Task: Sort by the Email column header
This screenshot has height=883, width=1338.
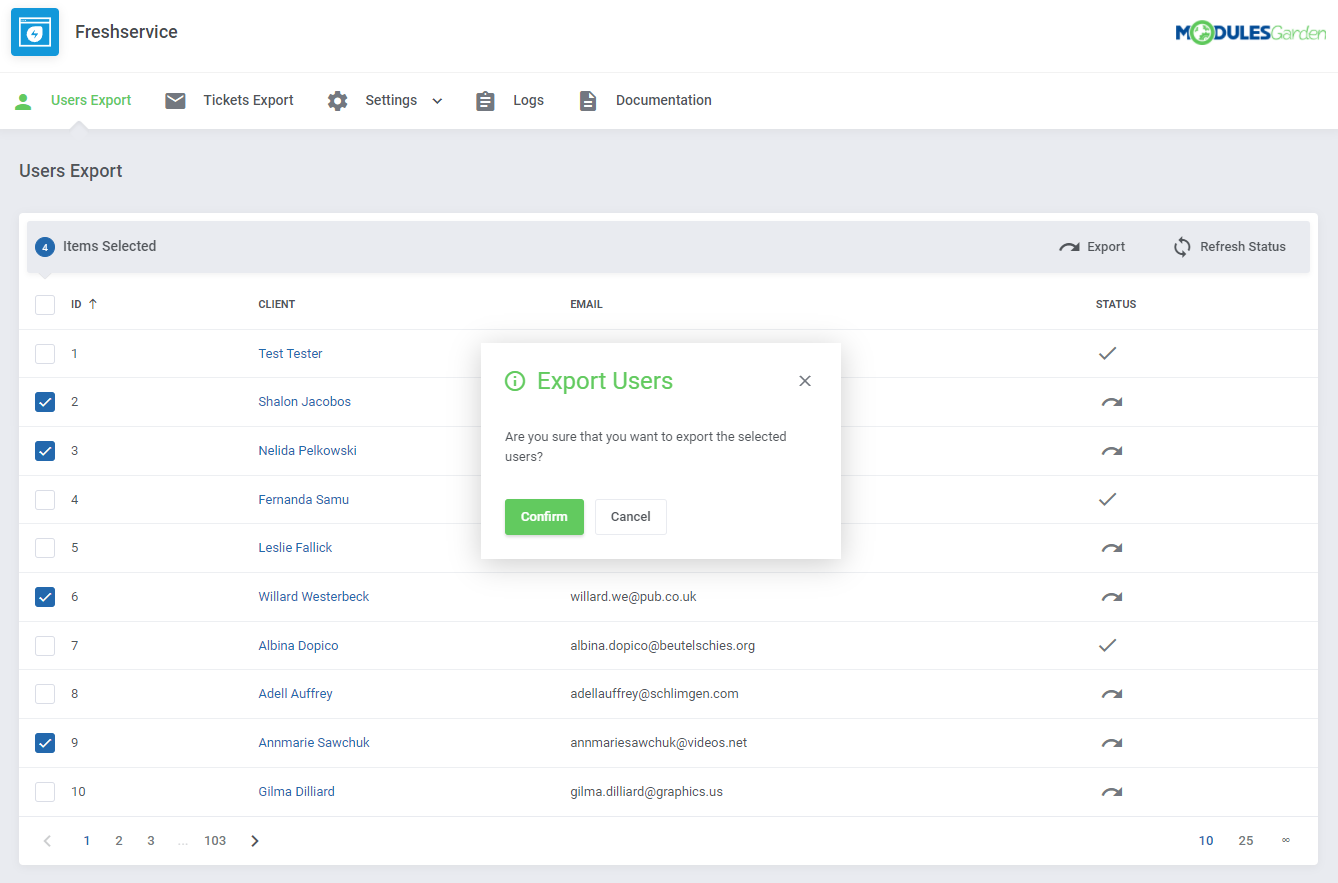Action: coord(586,304)
